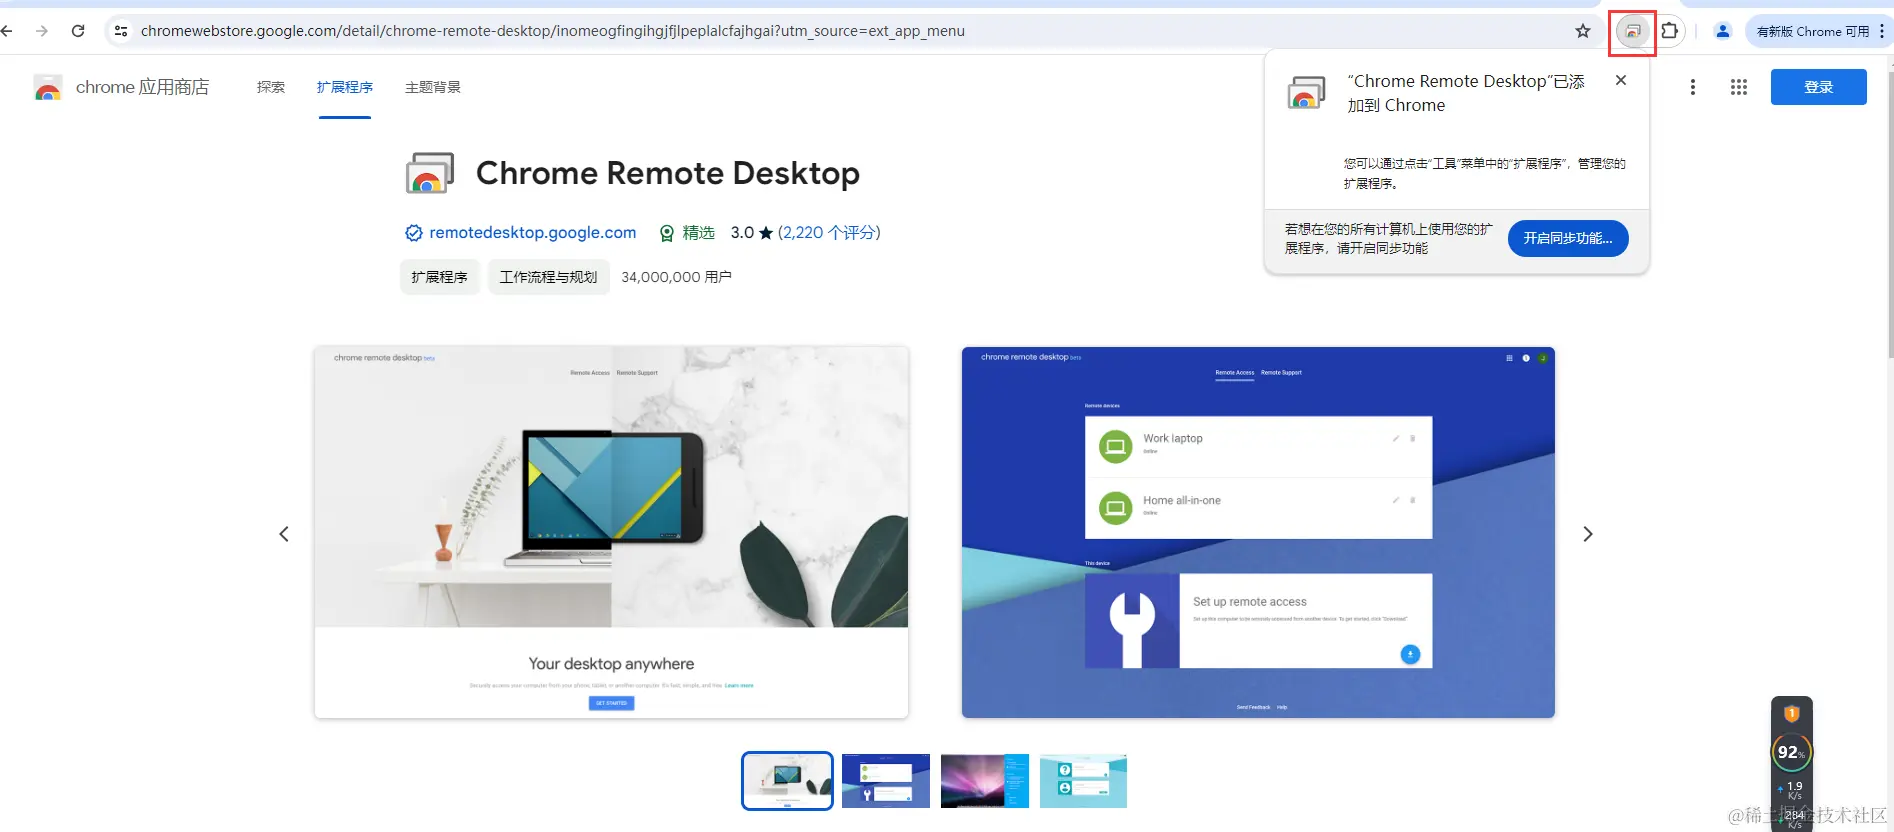Click the 34,000,000 用户 user count
Image resolution: width=1894 pixels, height=832 pixels.
click(676, 277)
